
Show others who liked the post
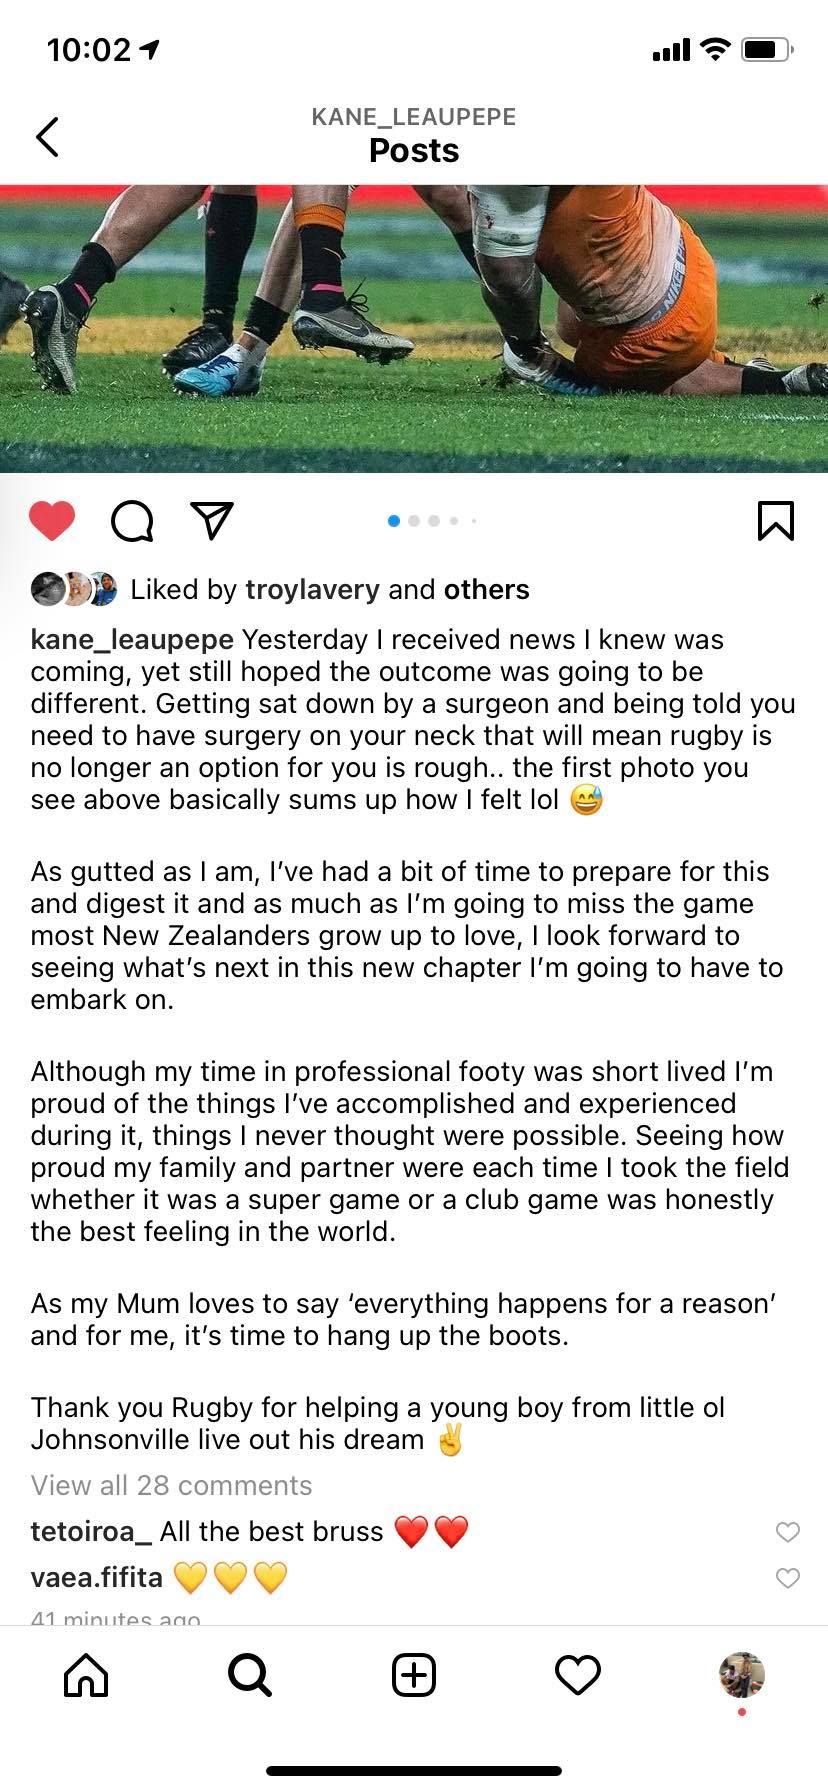click(486, 589)
